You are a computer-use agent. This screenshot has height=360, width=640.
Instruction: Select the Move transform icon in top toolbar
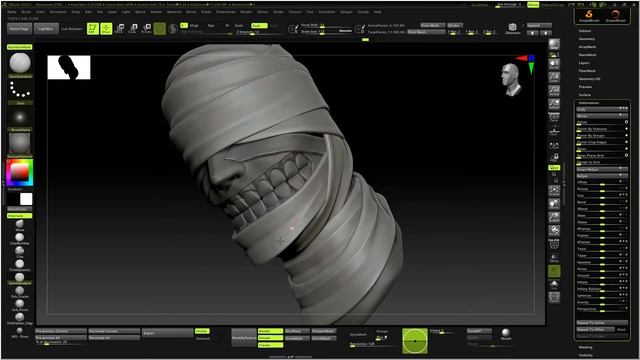coord(120,29)
